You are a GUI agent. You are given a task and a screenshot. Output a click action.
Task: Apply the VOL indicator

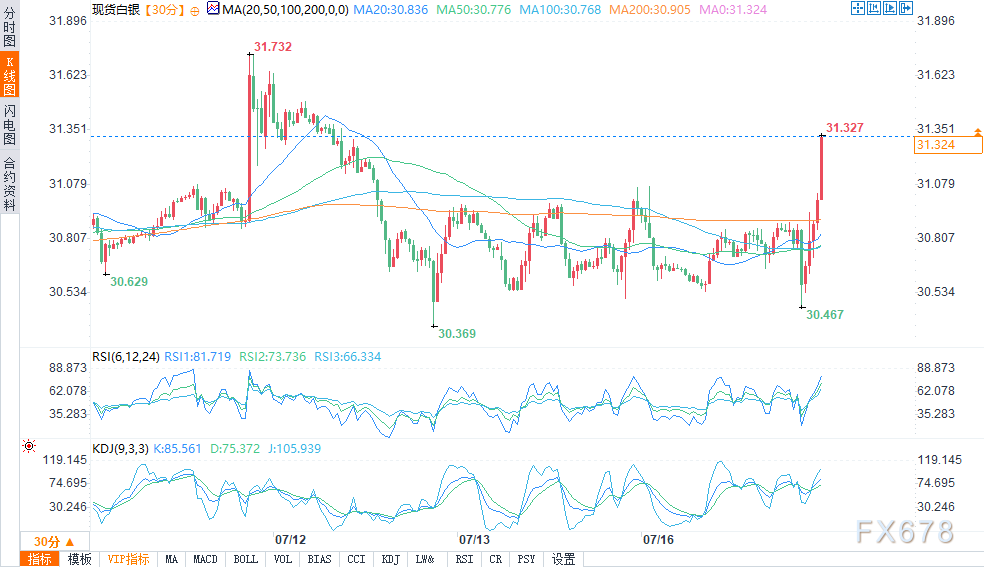point(282,559)
